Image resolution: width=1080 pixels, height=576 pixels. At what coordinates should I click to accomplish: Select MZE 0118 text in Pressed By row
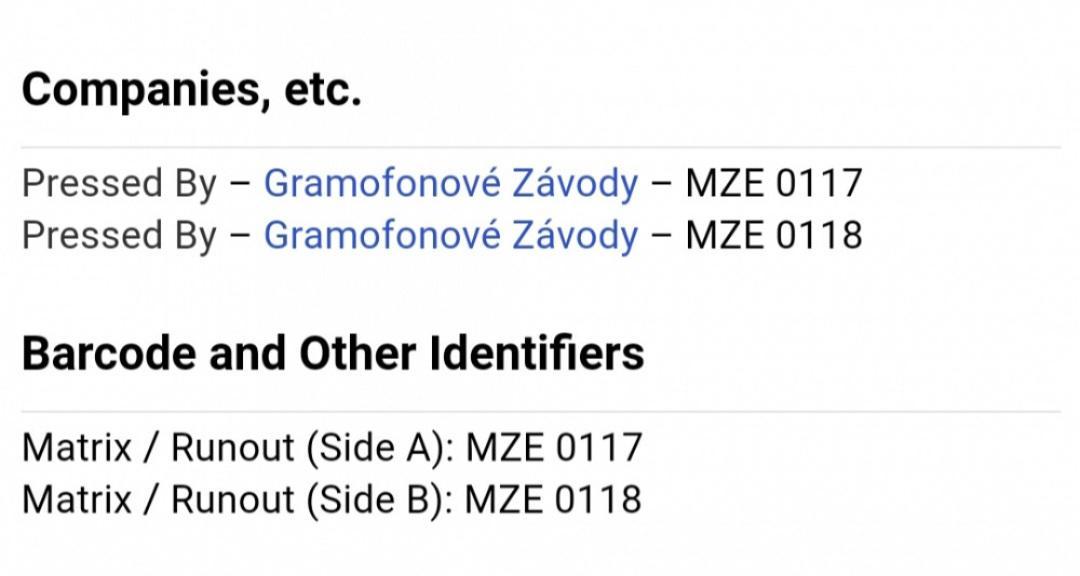773,235
